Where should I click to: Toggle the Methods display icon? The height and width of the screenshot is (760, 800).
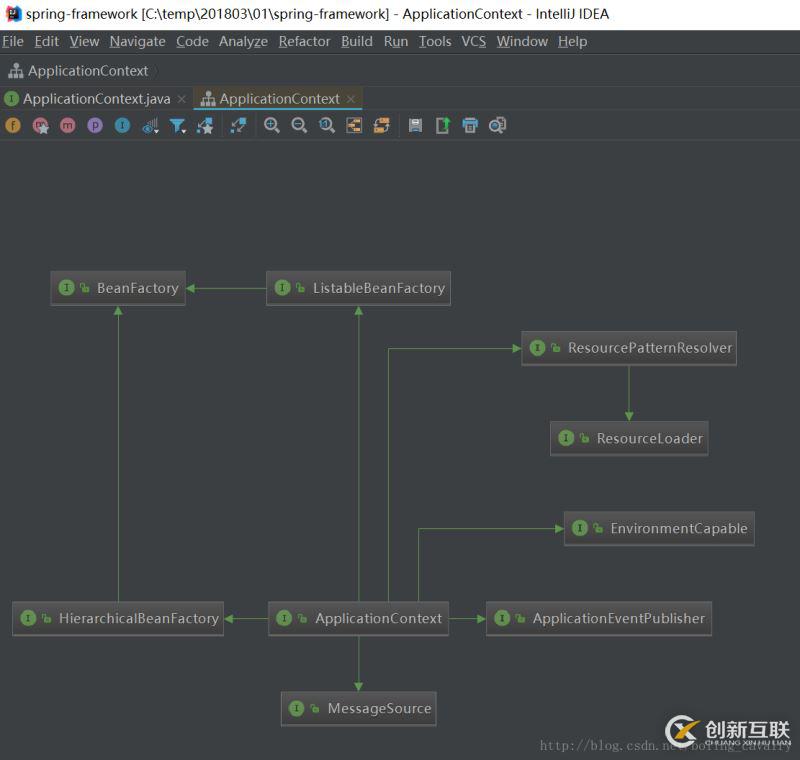(67, 125)
